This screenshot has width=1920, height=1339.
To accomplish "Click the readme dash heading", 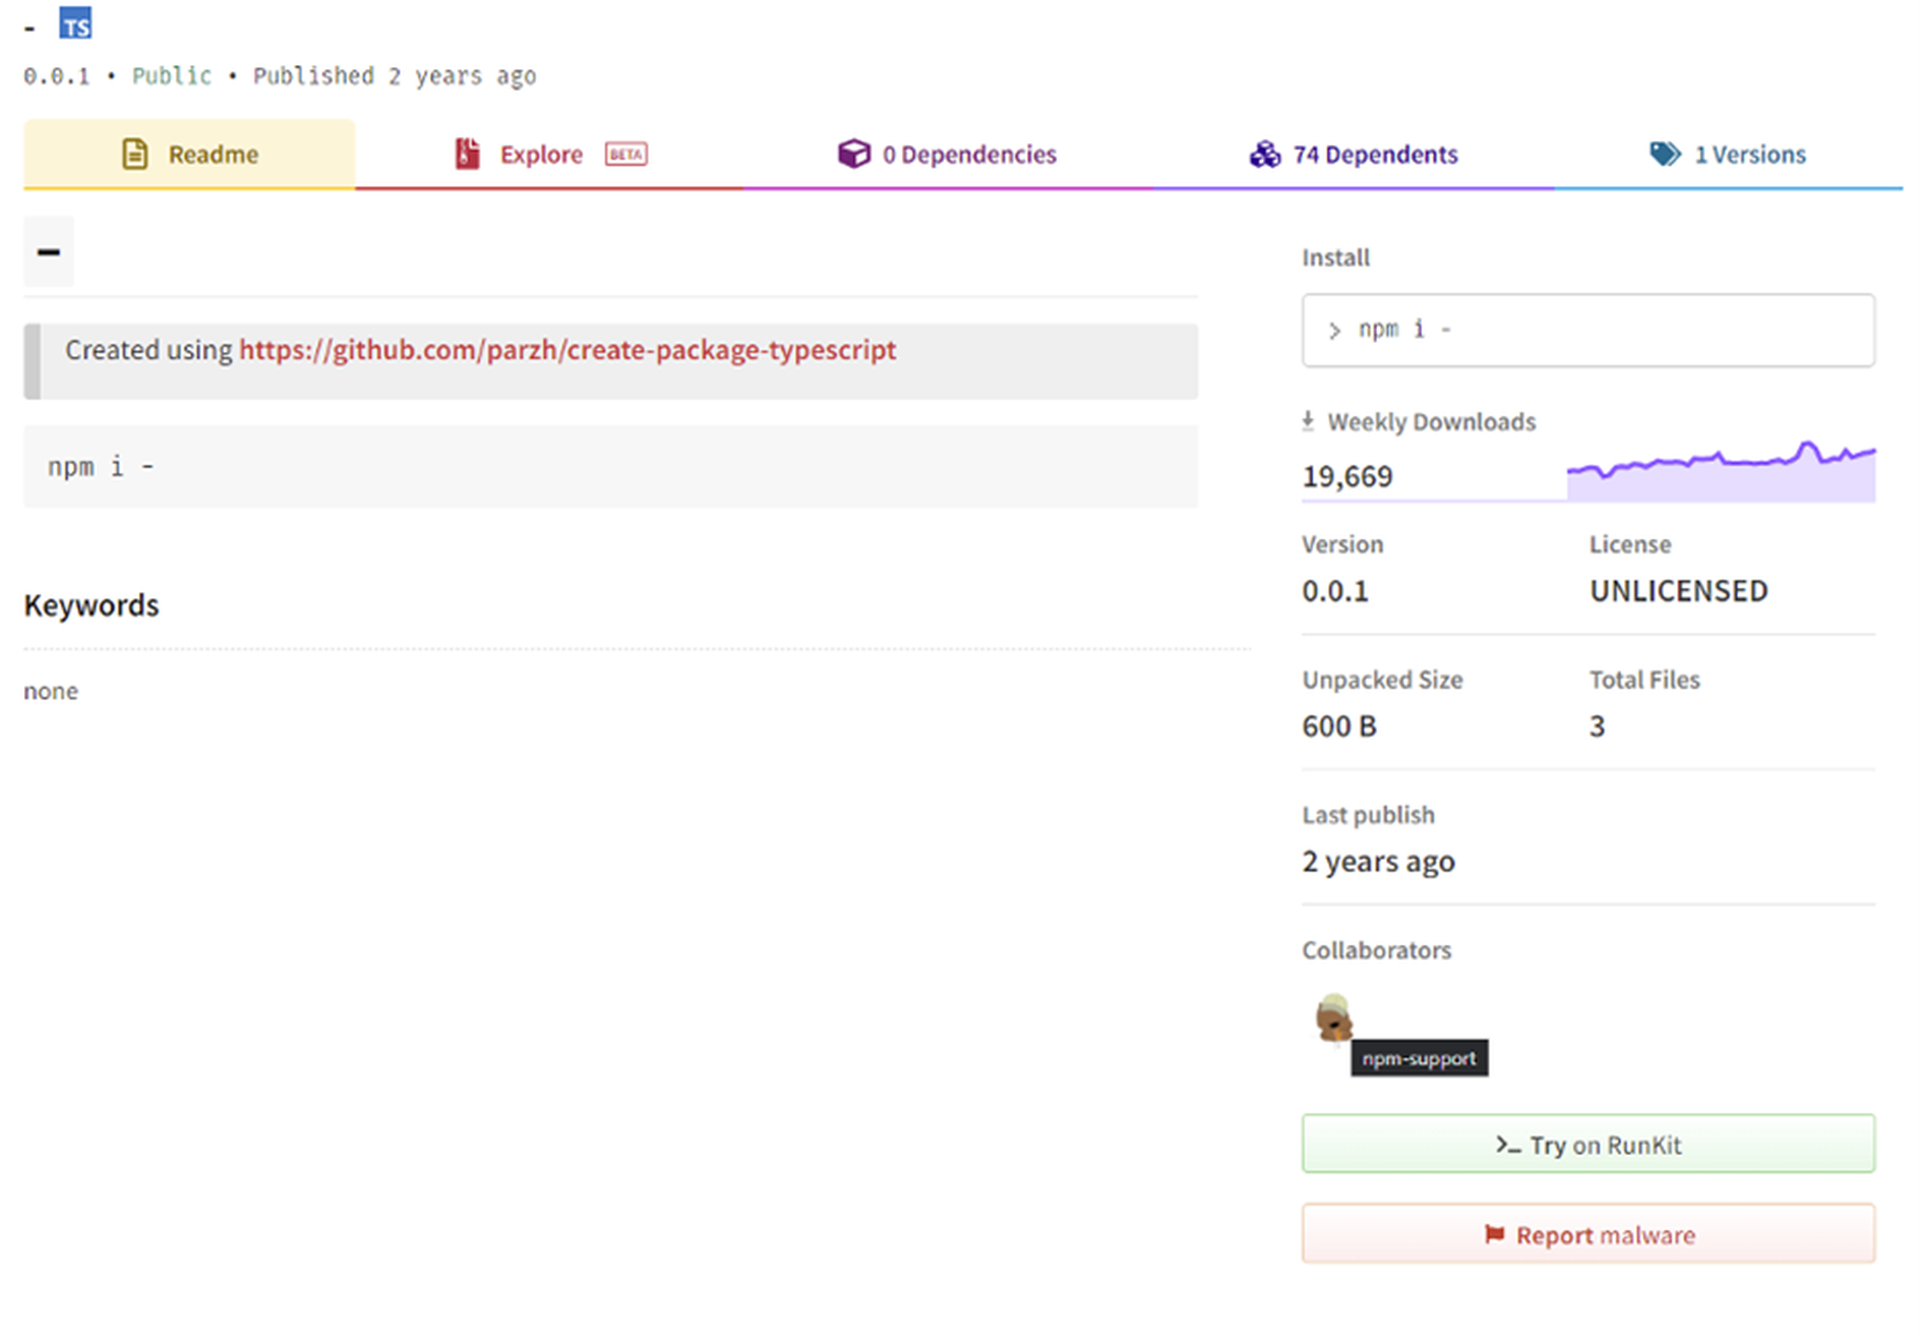I will pyautogui.click(x=48, y=252).
